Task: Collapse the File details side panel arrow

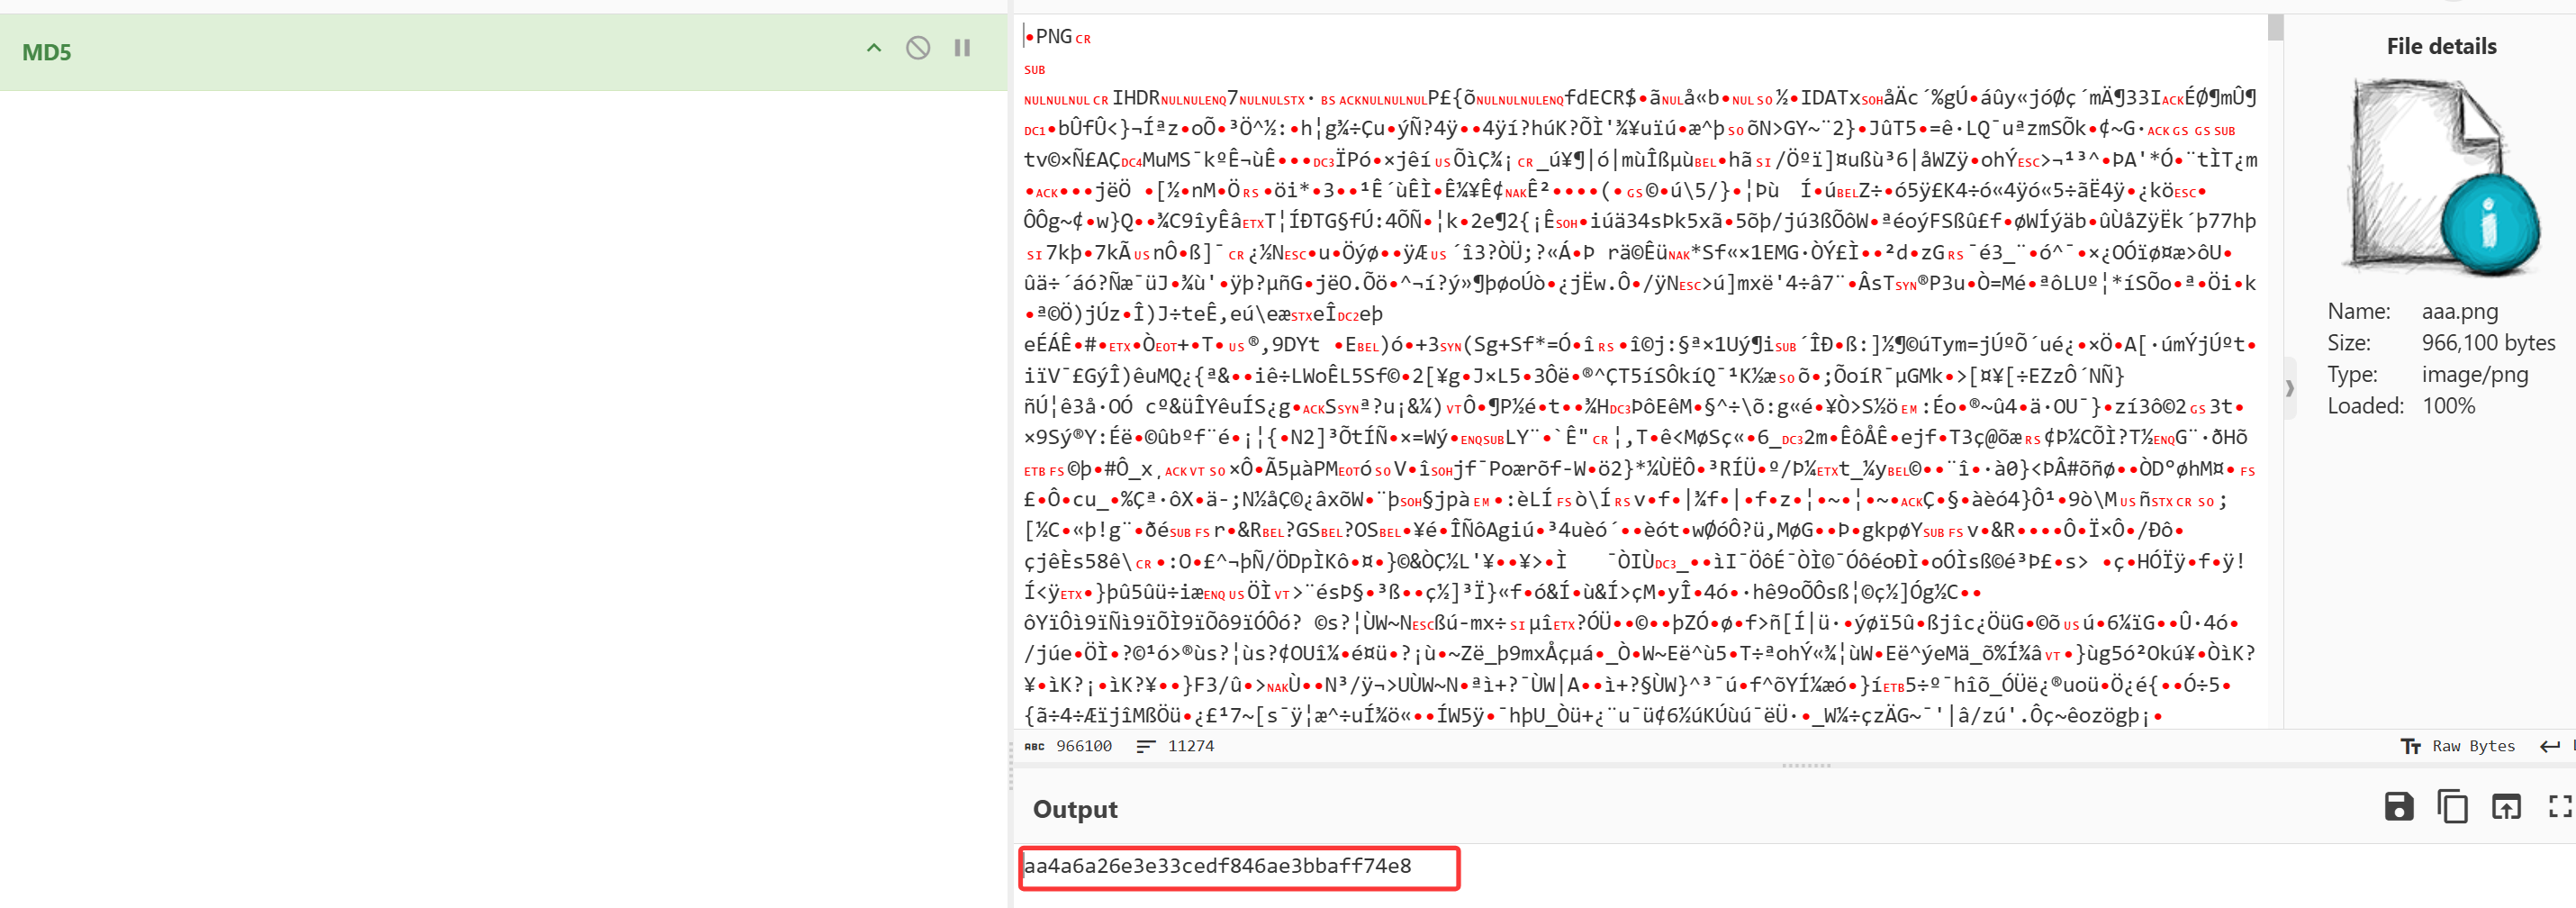Action: point(2290,388)
